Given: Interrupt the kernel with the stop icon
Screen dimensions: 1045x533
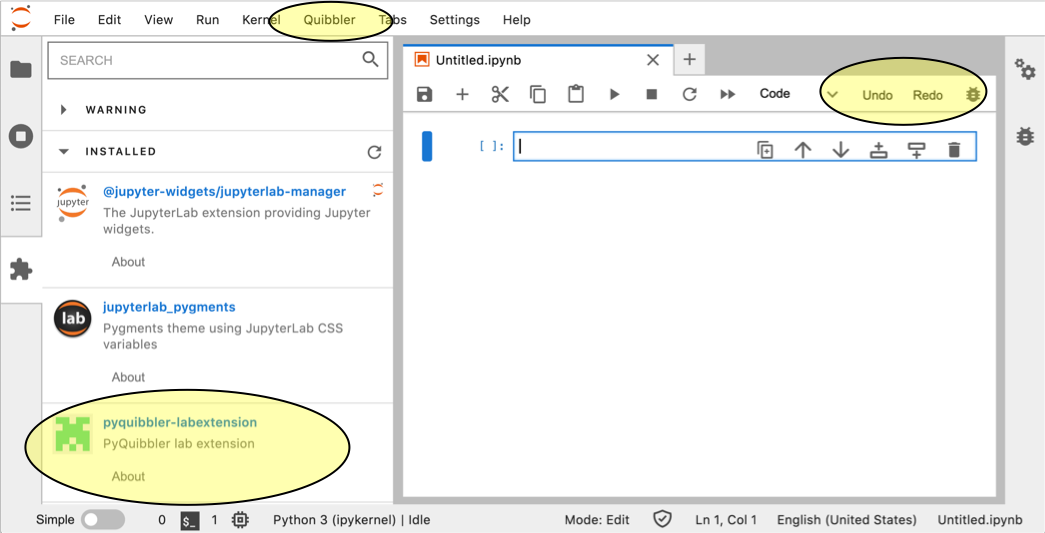Looking at the screenshot, I should (652, 94).
